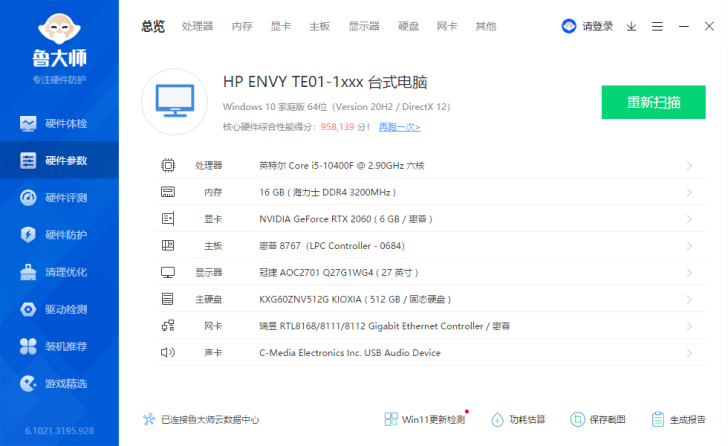Click the 主硬盘 disk row icon

point(168,299)
